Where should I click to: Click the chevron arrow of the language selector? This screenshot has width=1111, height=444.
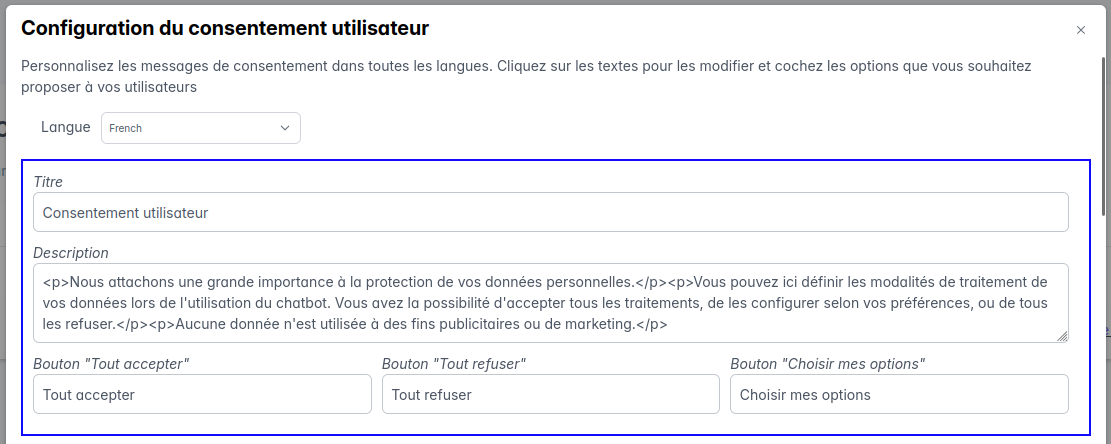point(285,128)
